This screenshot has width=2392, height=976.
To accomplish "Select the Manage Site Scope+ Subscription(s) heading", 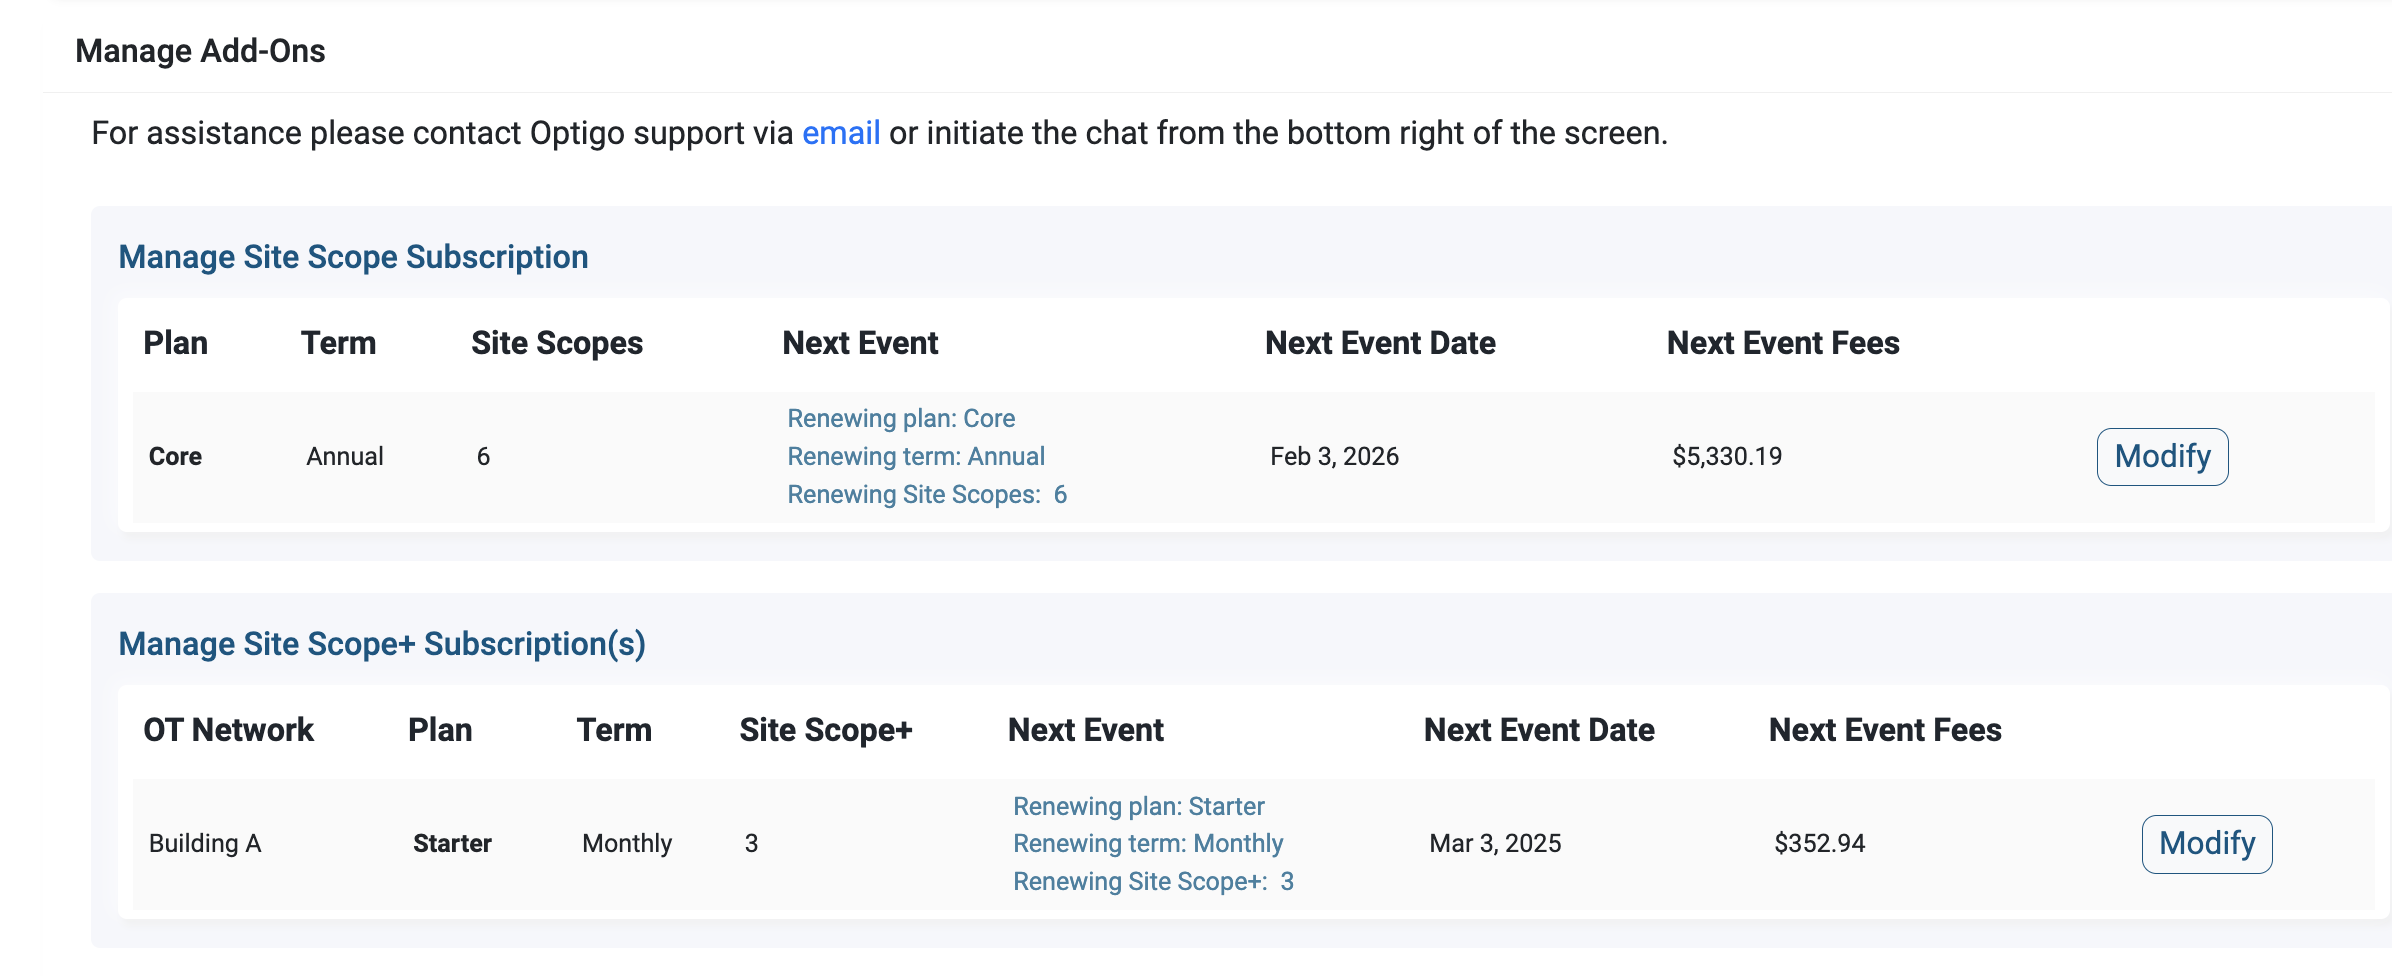I will 382,644.
